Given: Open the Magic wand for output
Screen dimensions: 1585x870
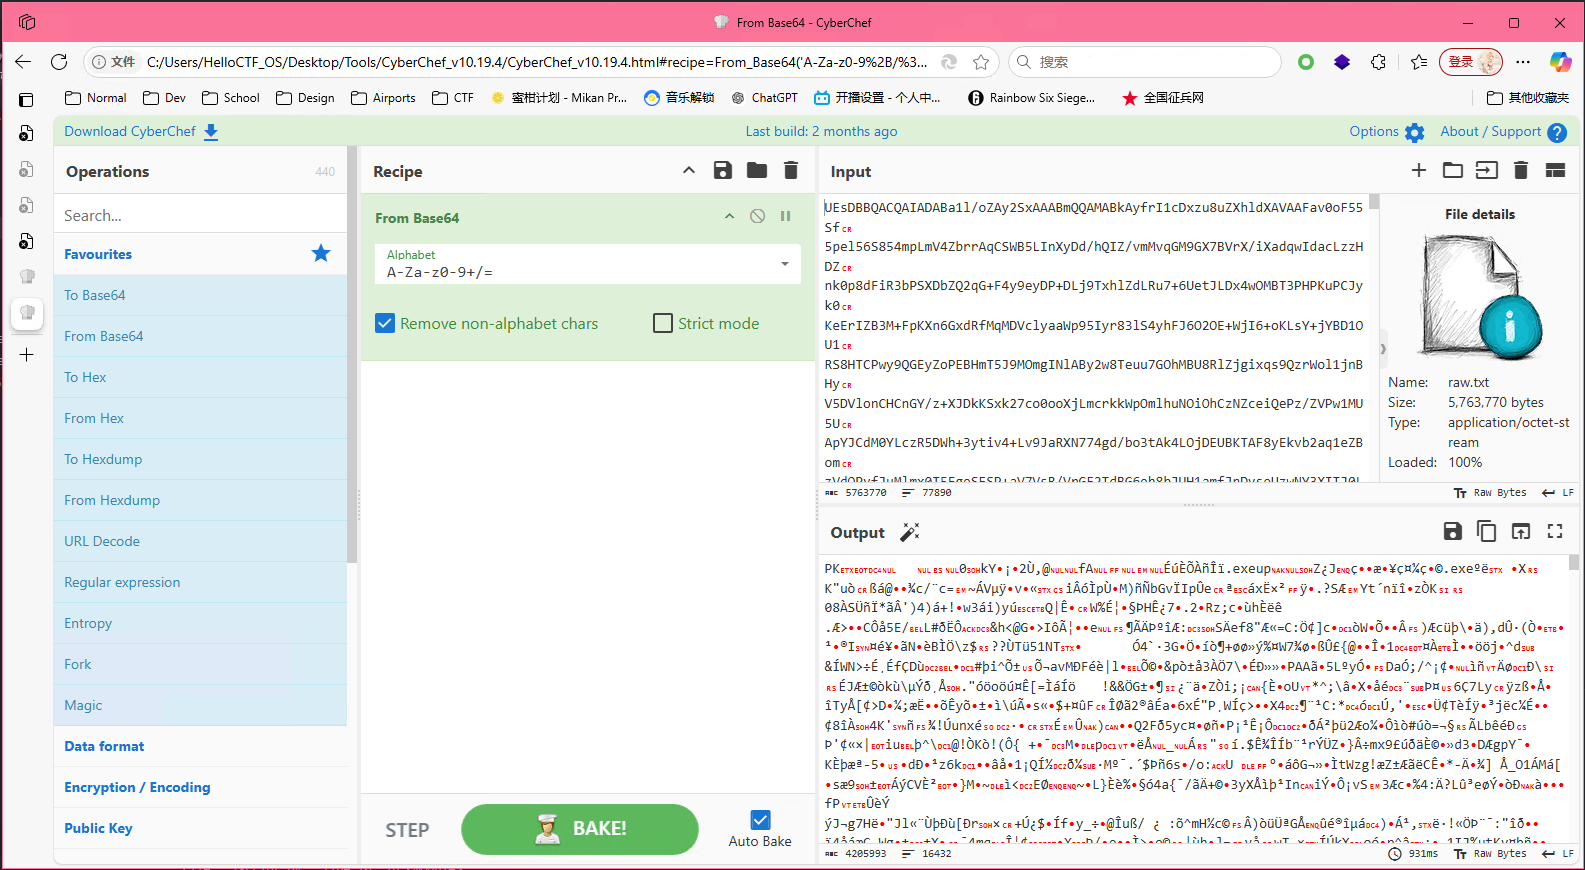Looking at the screenshot, I should [909, 532].
